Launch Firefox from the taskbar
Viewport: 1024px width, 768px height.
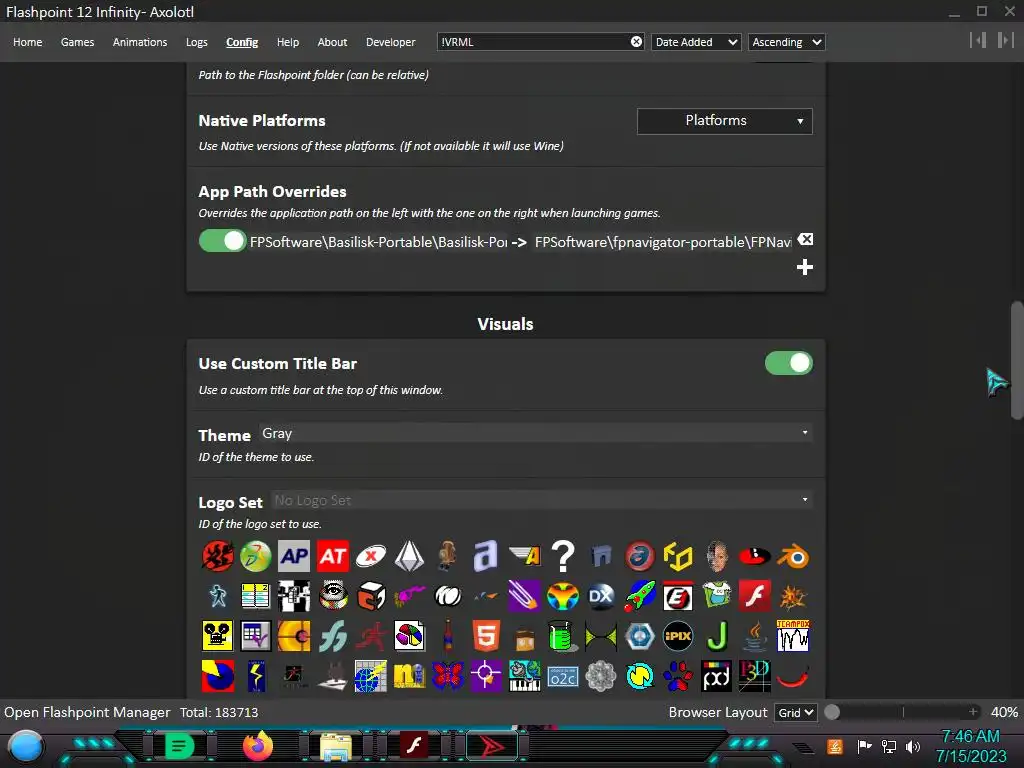[x=258, y=745]
